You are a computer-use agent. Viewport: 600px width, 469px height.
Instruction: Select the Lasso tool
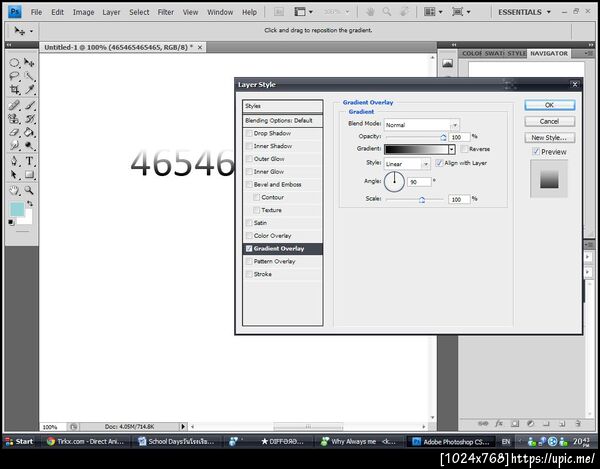14,76
